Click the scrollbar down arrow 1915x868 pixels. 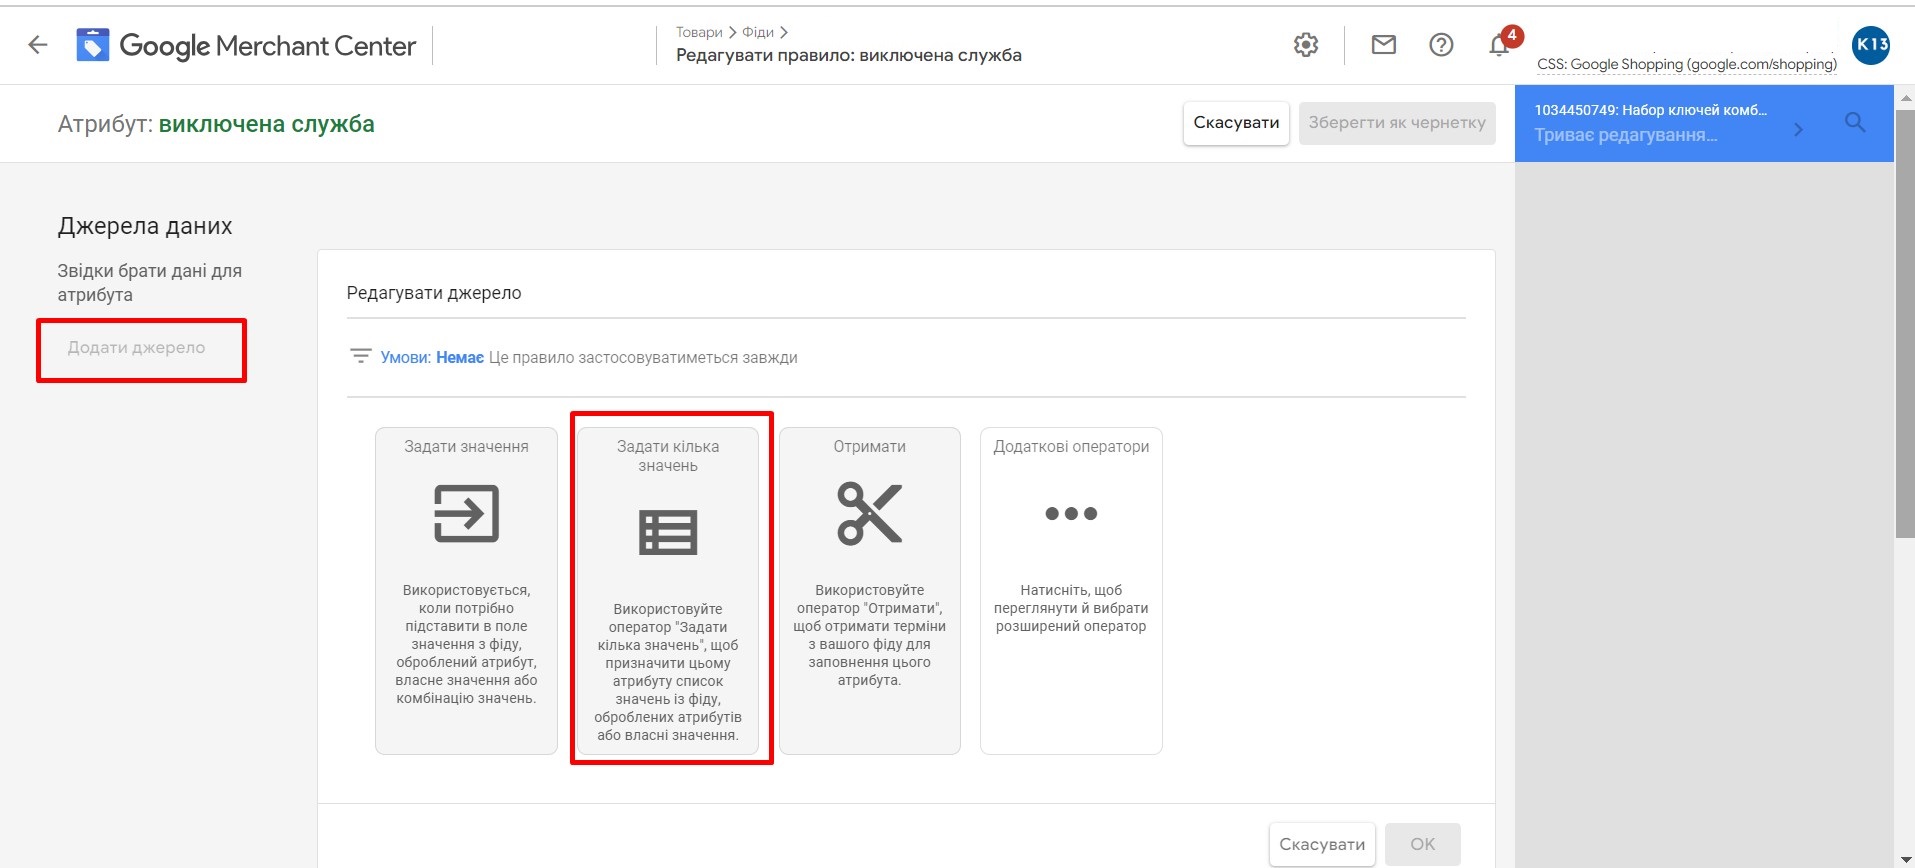point(1904,859)
